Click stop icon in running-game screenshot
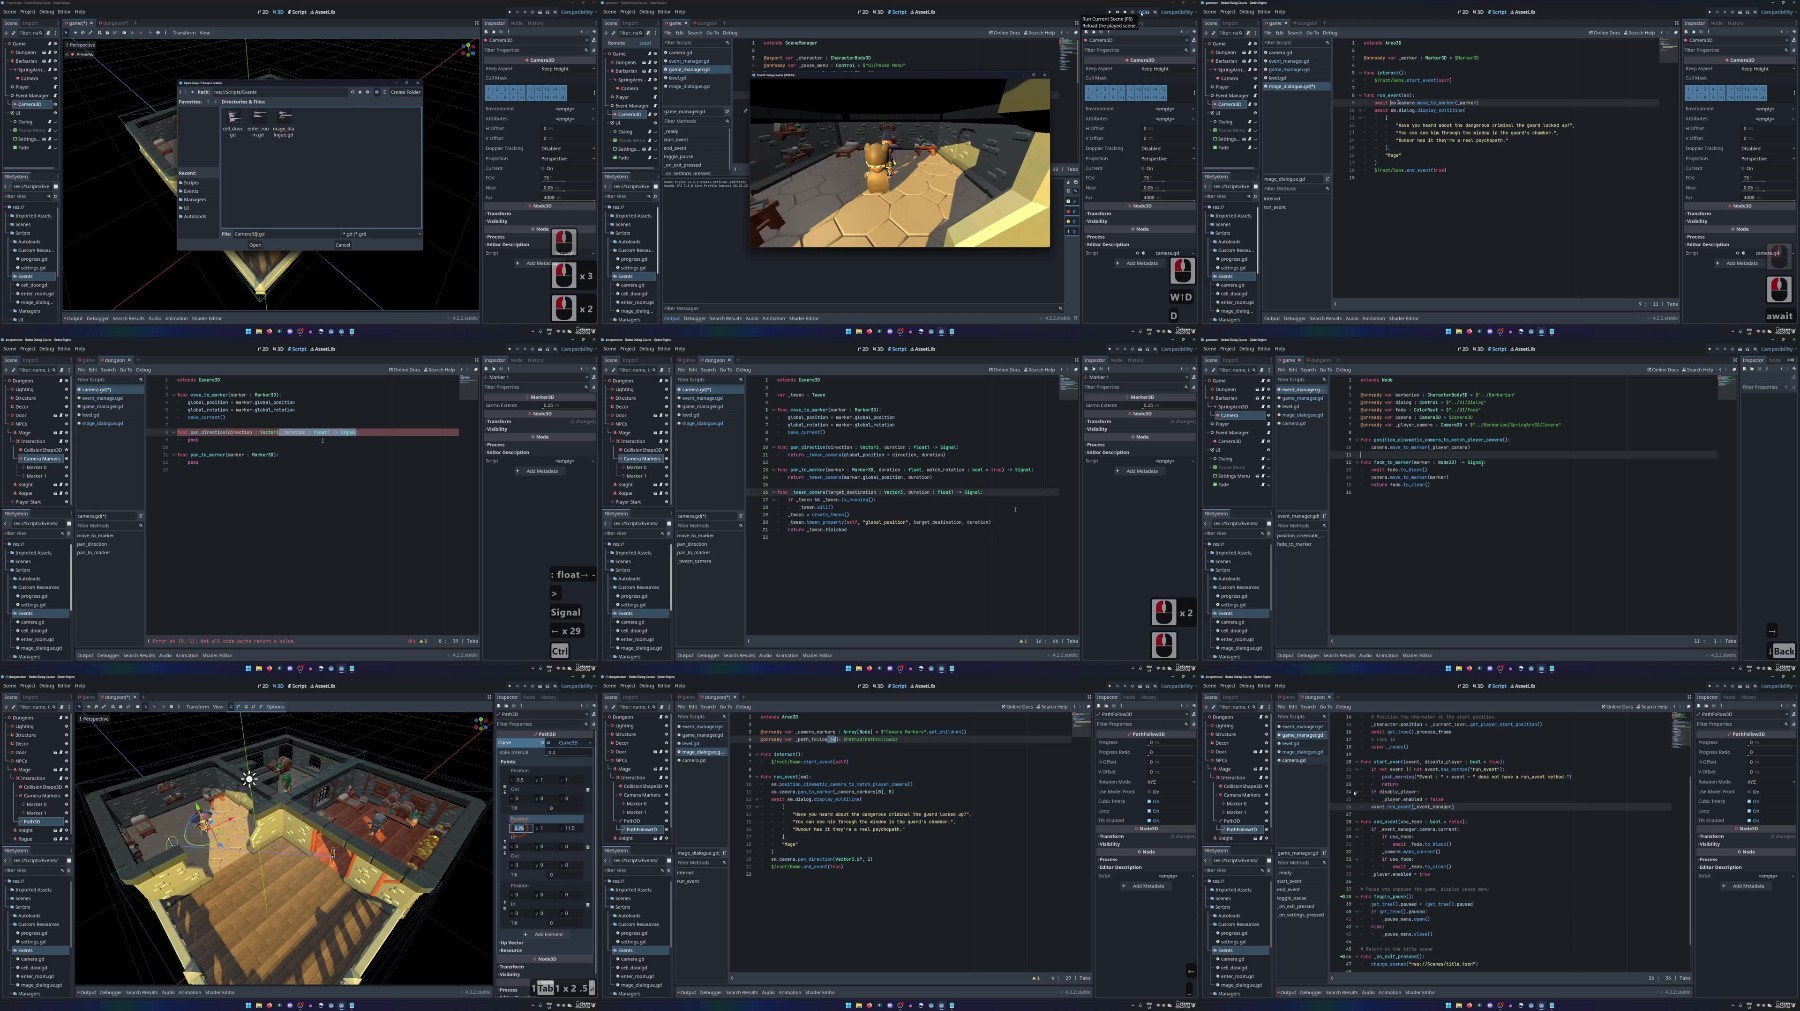 (x=1125, y=12)
